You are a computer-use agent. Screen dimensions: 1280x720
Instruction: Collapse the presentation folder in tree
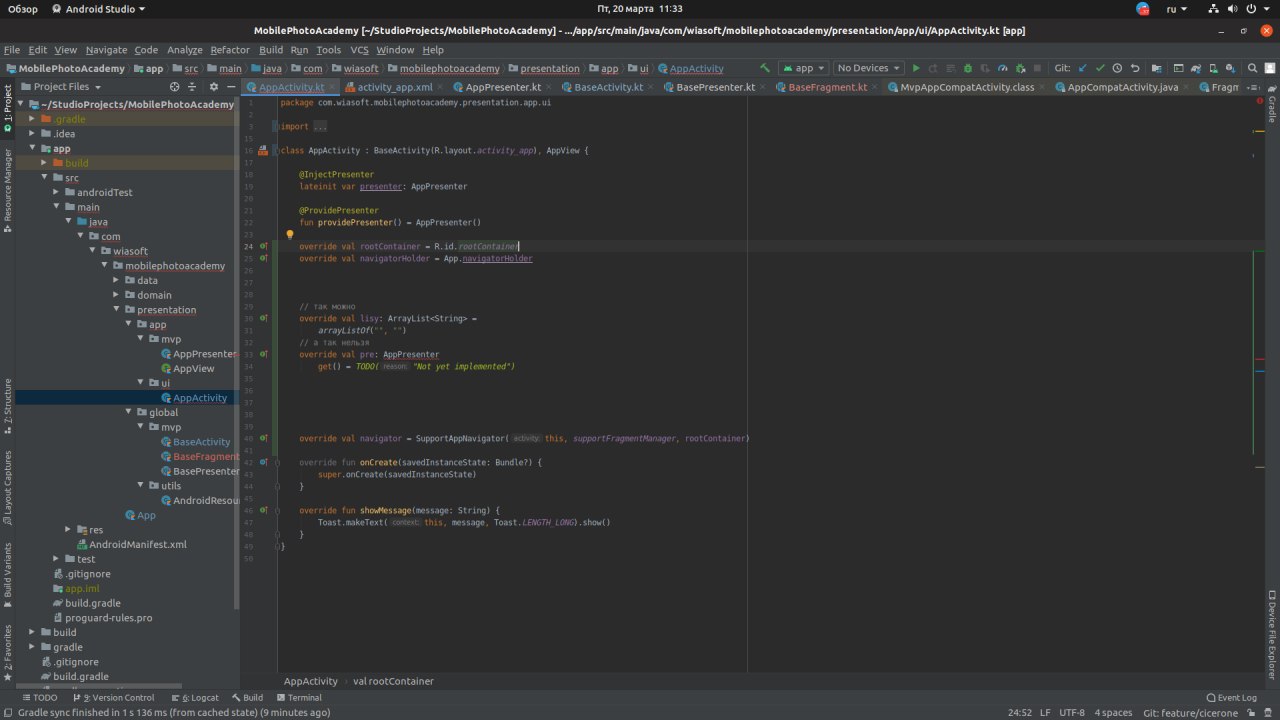tap(116, 310)
